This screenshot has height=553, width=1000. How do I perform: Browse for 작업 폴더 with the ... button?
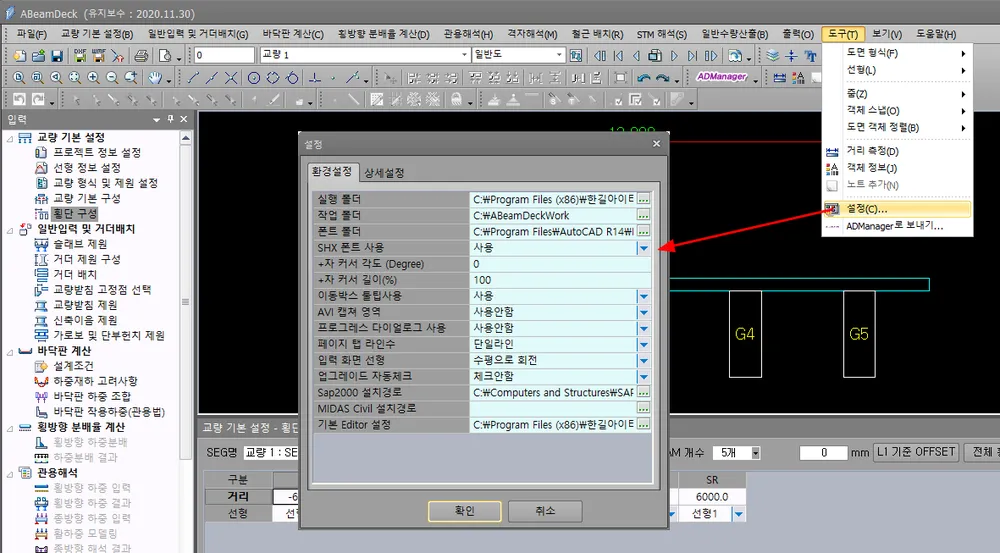point(643,215)
